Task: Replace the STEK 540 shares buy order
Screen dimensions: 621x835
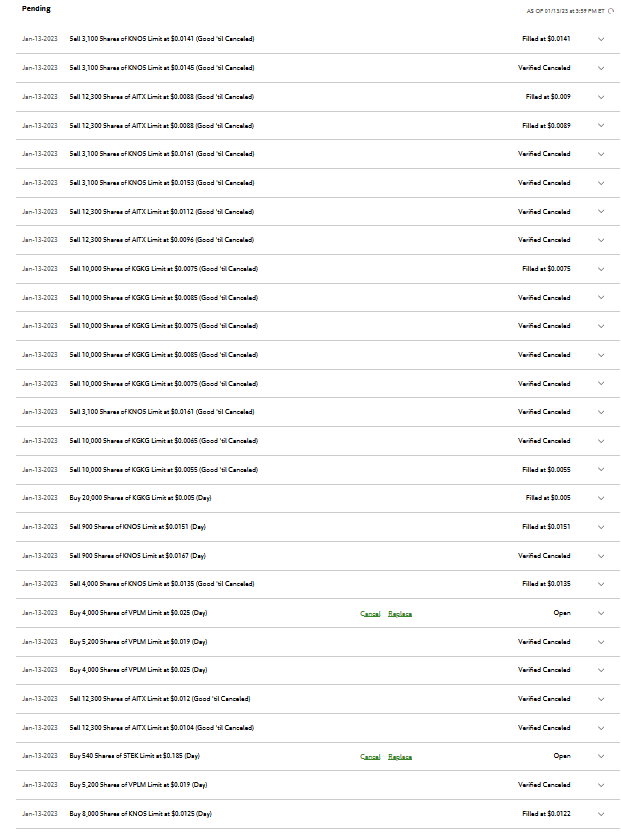Action: coord(400,756)
